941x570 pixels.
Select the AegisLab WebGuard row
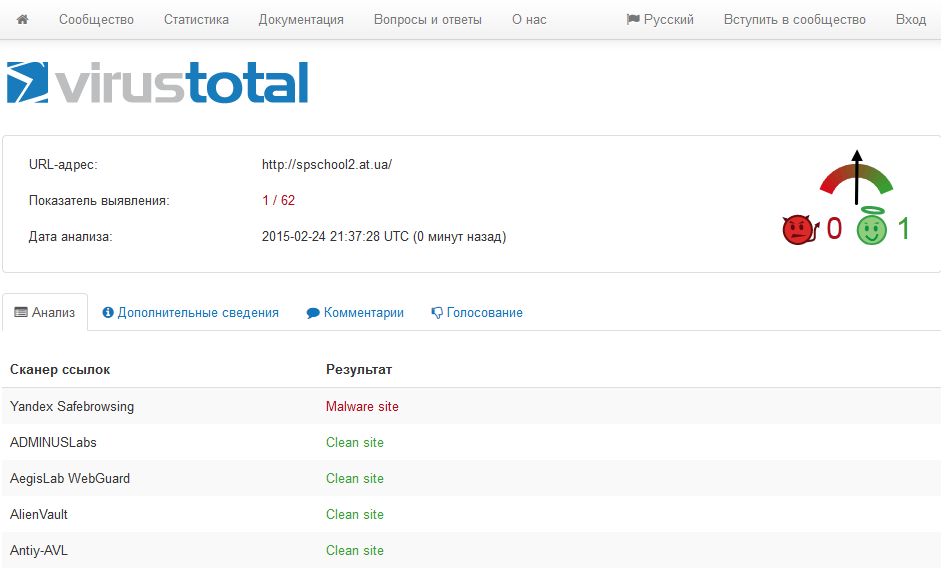point(471,478)
